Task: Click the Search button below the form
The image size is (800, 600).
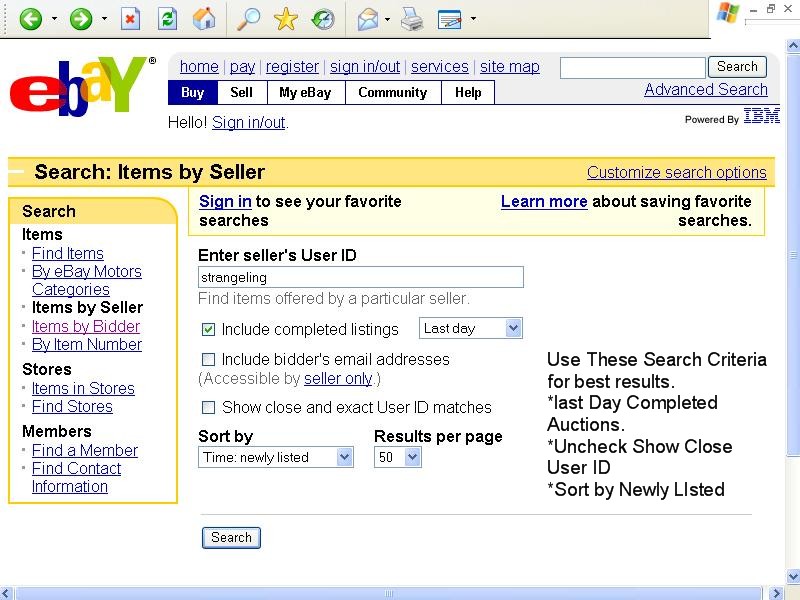Action: (231, 538)
